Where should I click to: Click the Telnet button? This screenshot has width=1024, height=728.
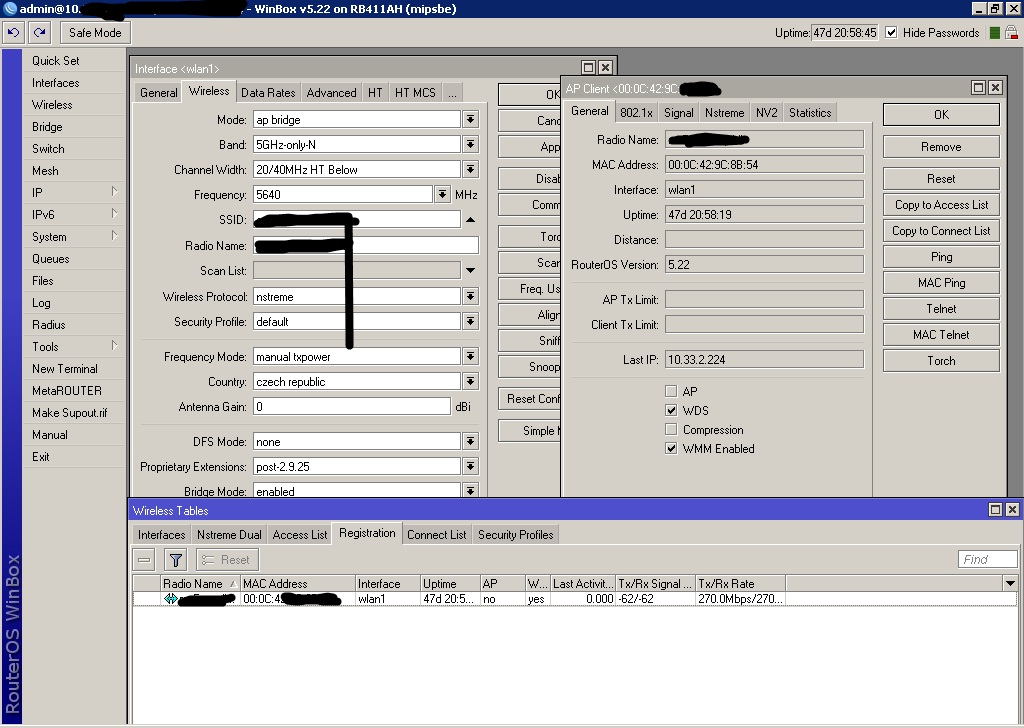(x=941, y=309)
